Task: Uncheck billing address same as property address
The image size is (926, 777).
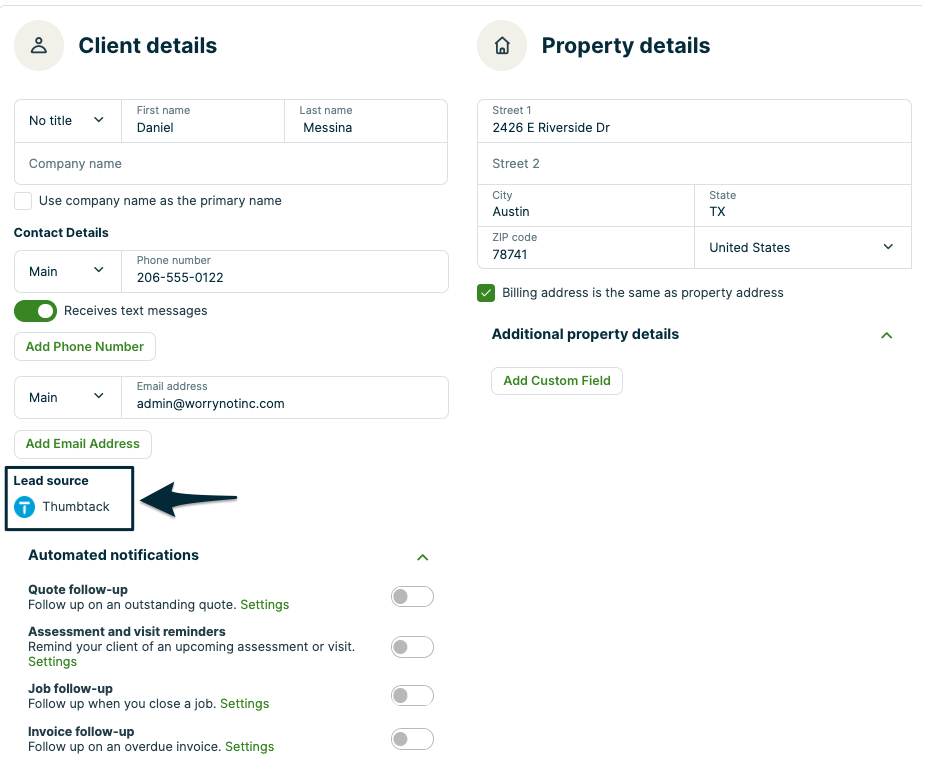Action: click(x=486, y=293)
